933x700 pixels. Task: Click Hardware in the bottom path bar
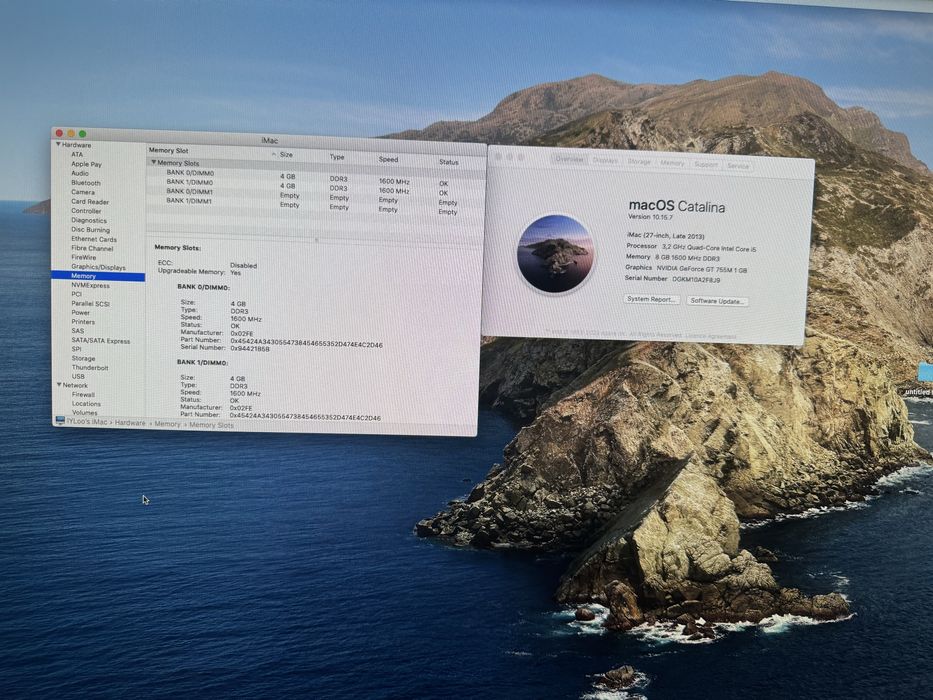point(130,423)
